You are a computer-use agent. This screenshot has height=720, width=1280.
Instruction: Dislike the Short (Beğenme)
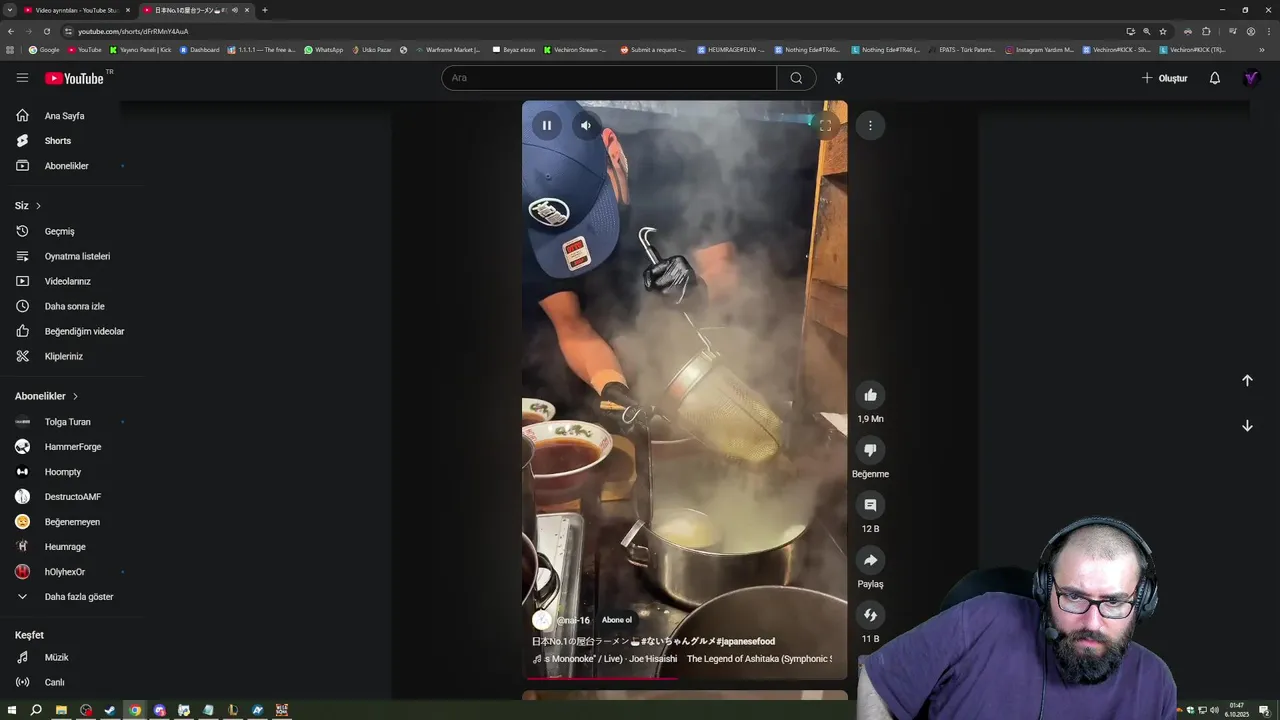point(870,450)
